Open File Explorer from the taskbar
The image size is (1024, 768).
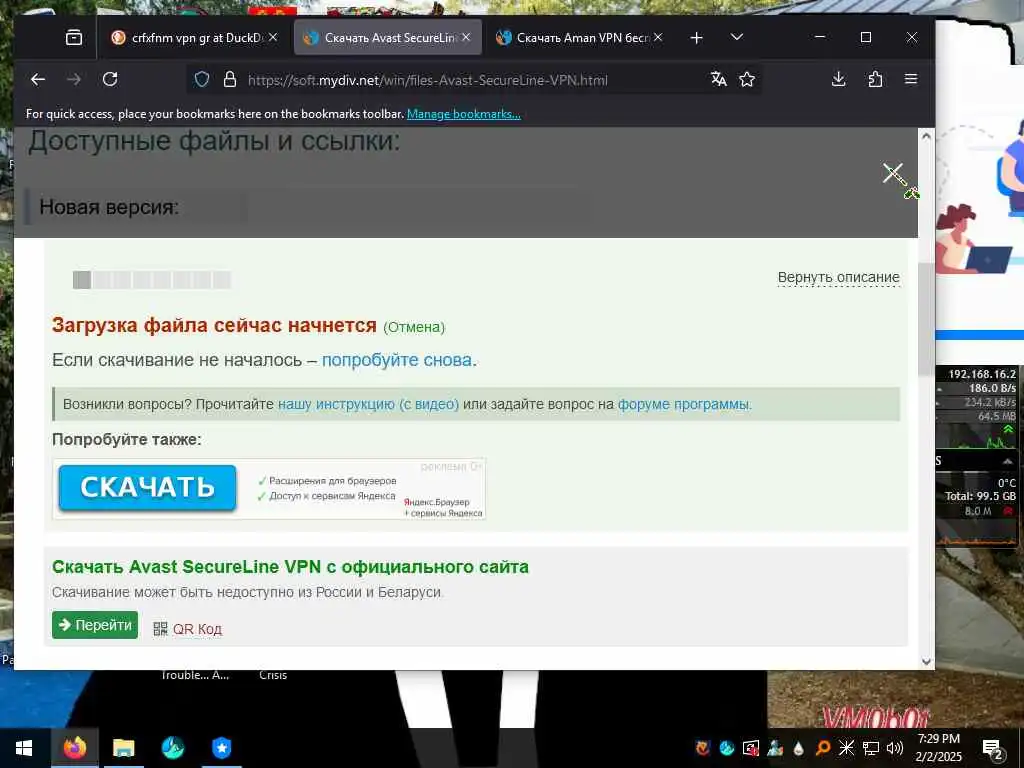point(123,748)
